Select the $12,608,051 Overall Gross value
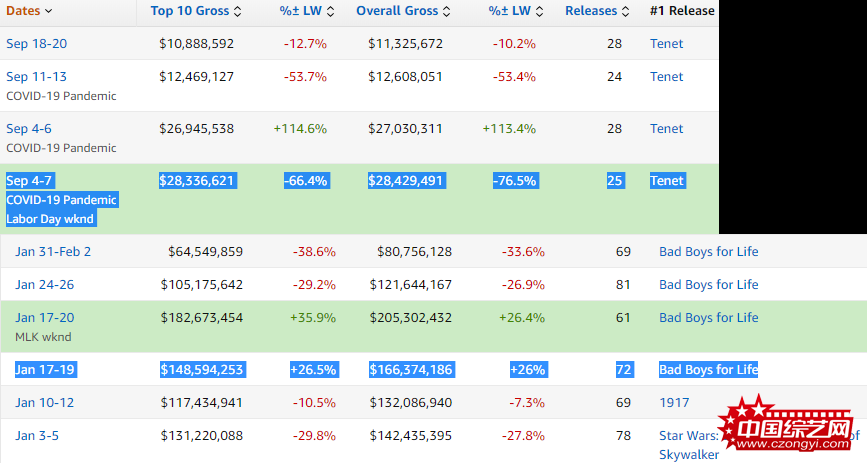The width and height of the screenshot is (867, 463). 405,77
